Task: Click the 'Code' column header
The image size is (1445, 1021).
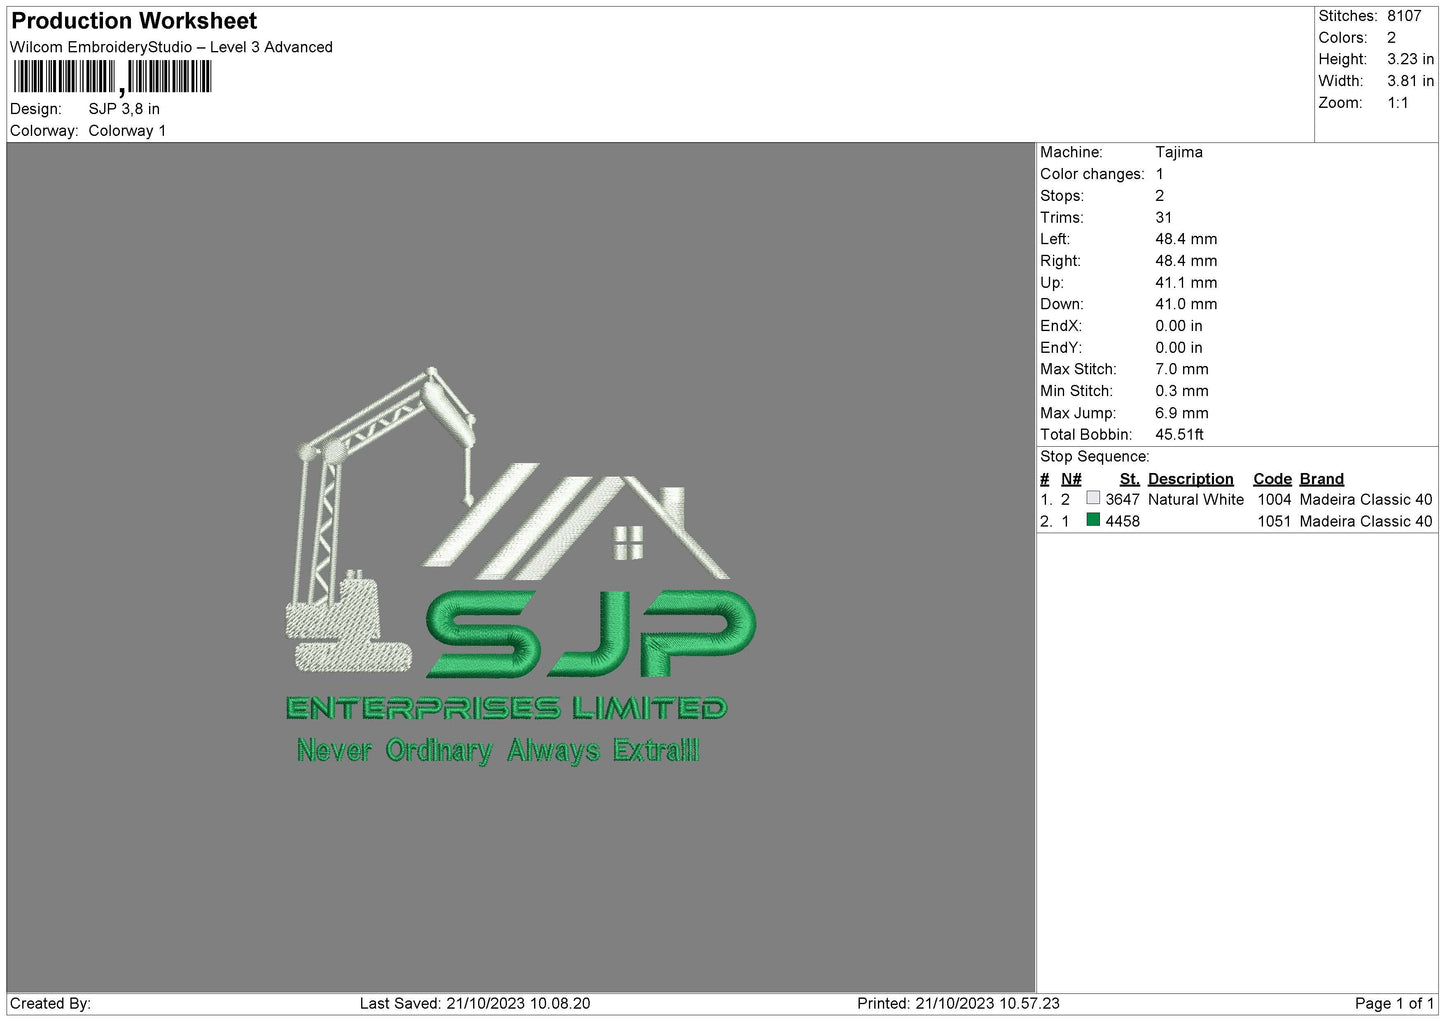Action: pyautogui.click(x=1272, y=479)
